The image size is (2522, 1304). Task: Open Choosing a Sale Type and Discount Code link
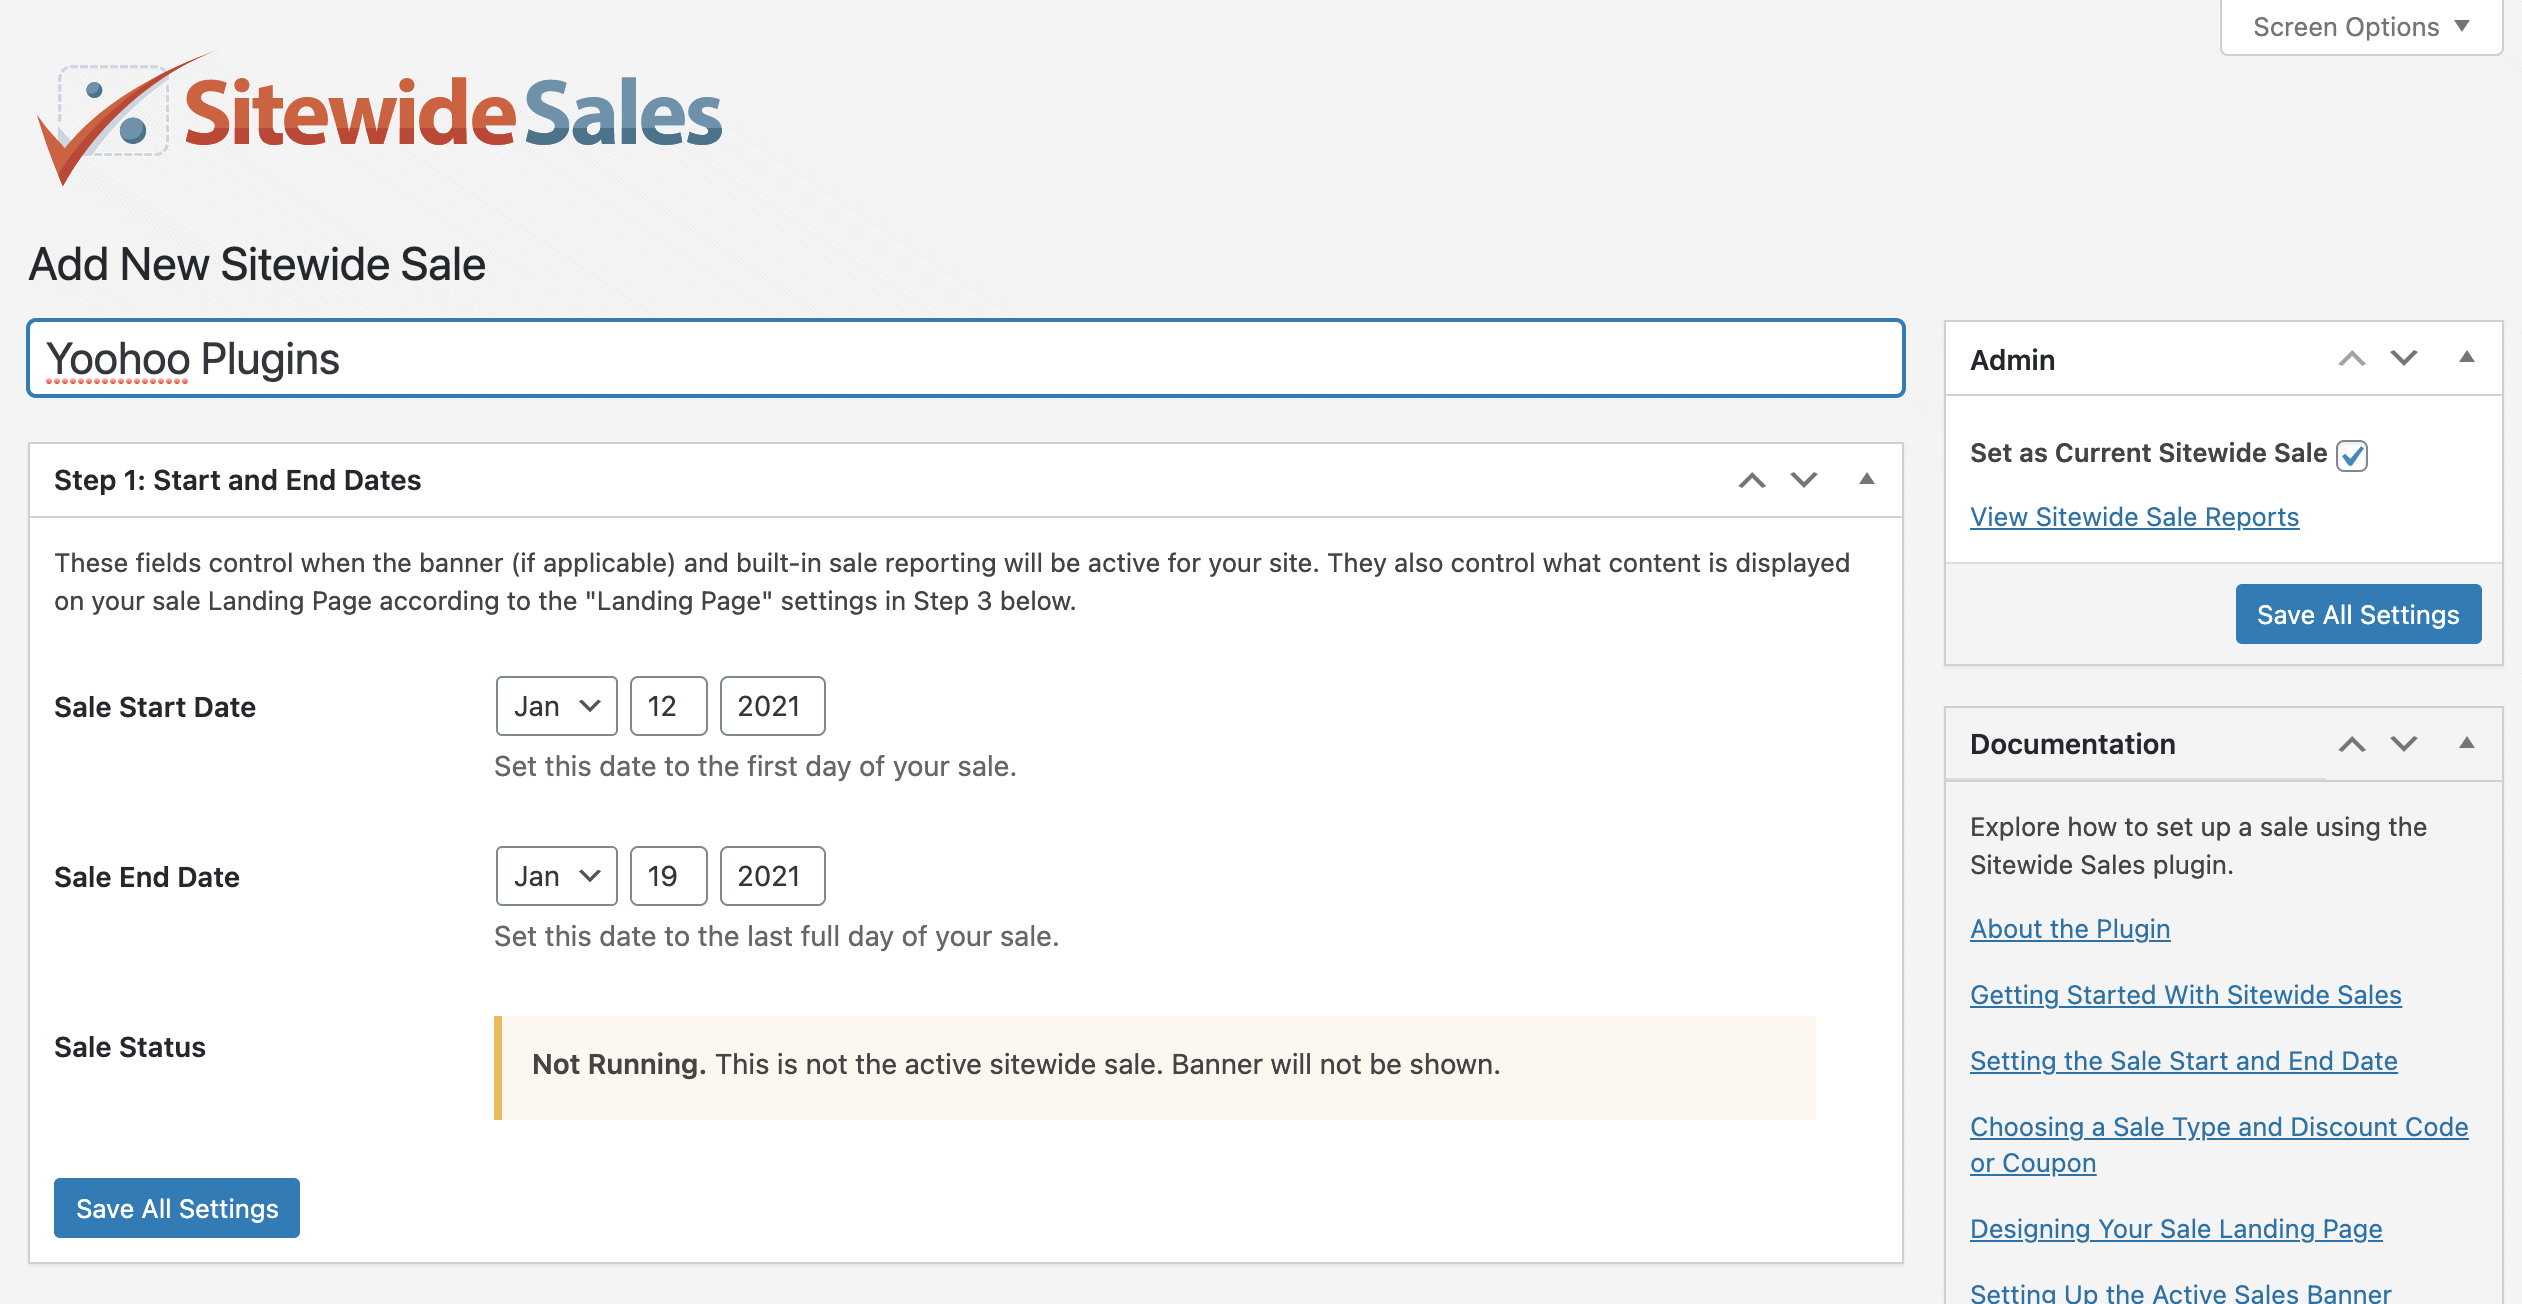pyautogui.click(x=2219, y=1144)
